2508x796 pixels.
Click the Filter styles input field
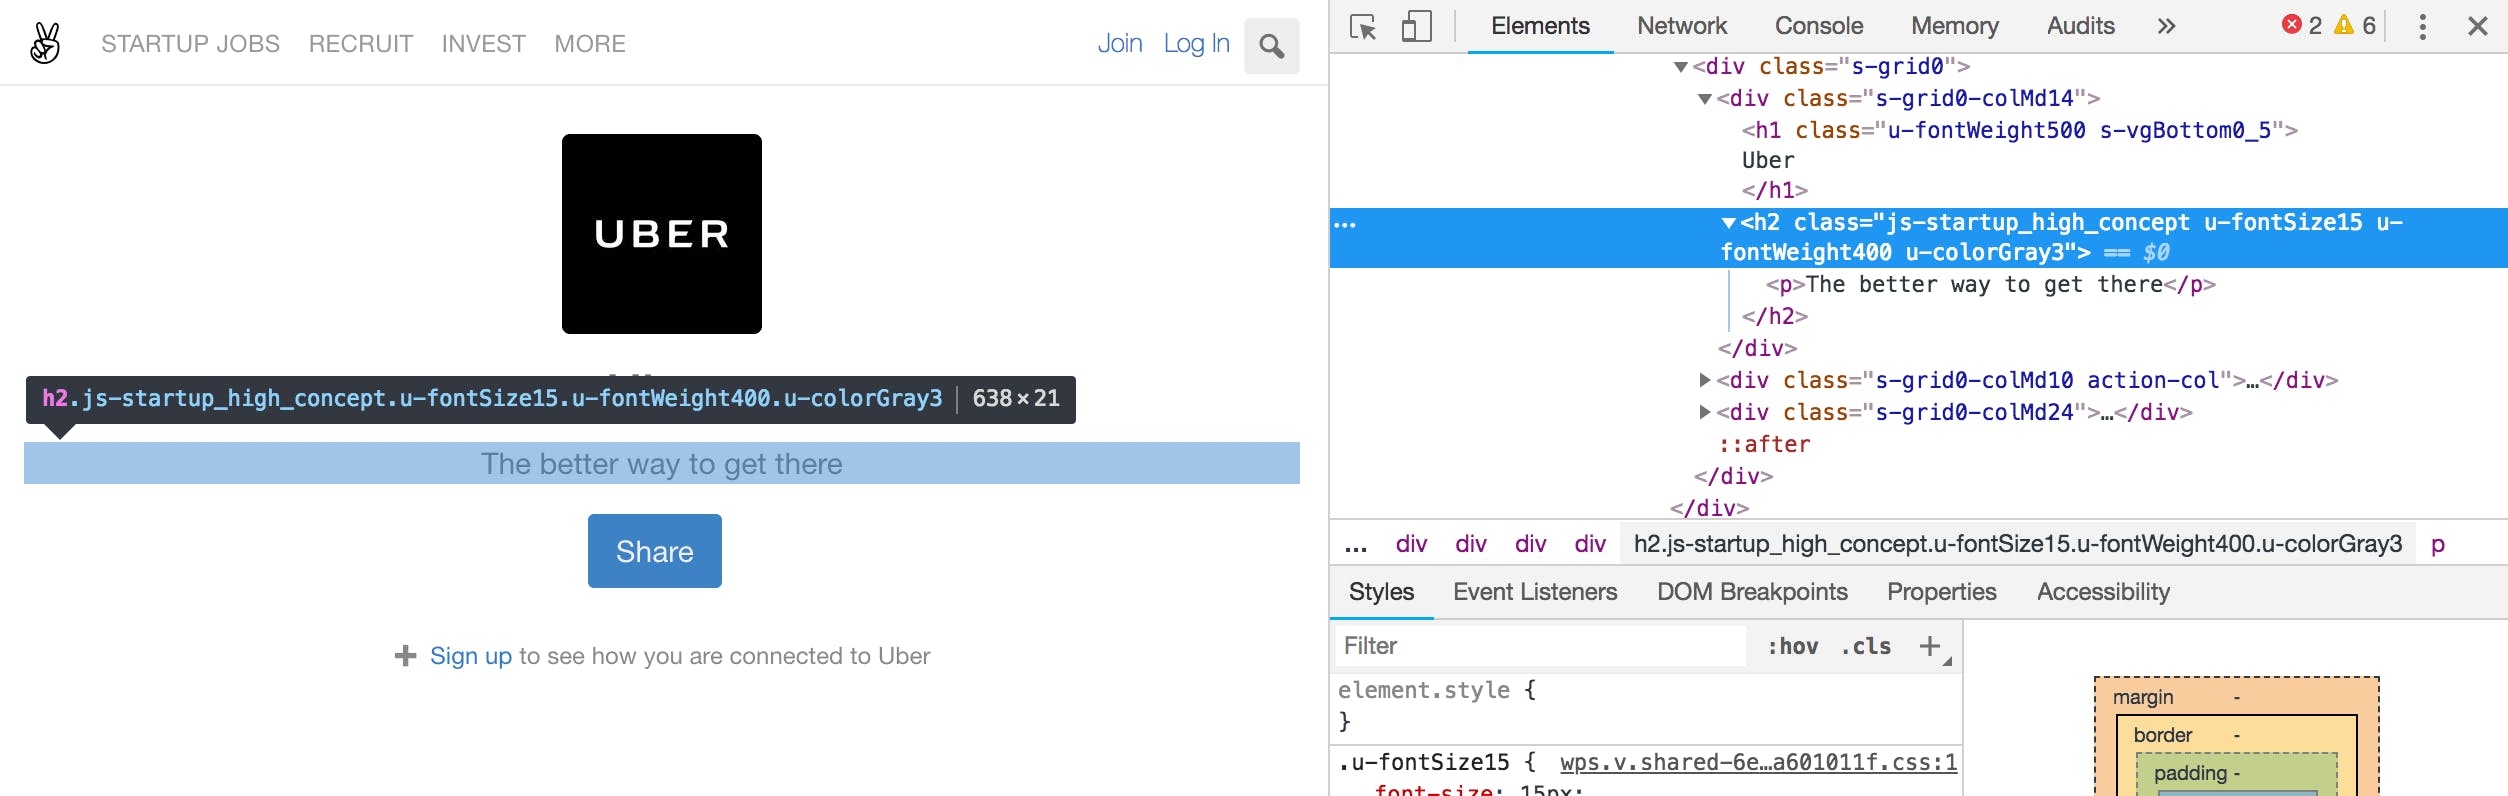click(x=1541, y=646)
